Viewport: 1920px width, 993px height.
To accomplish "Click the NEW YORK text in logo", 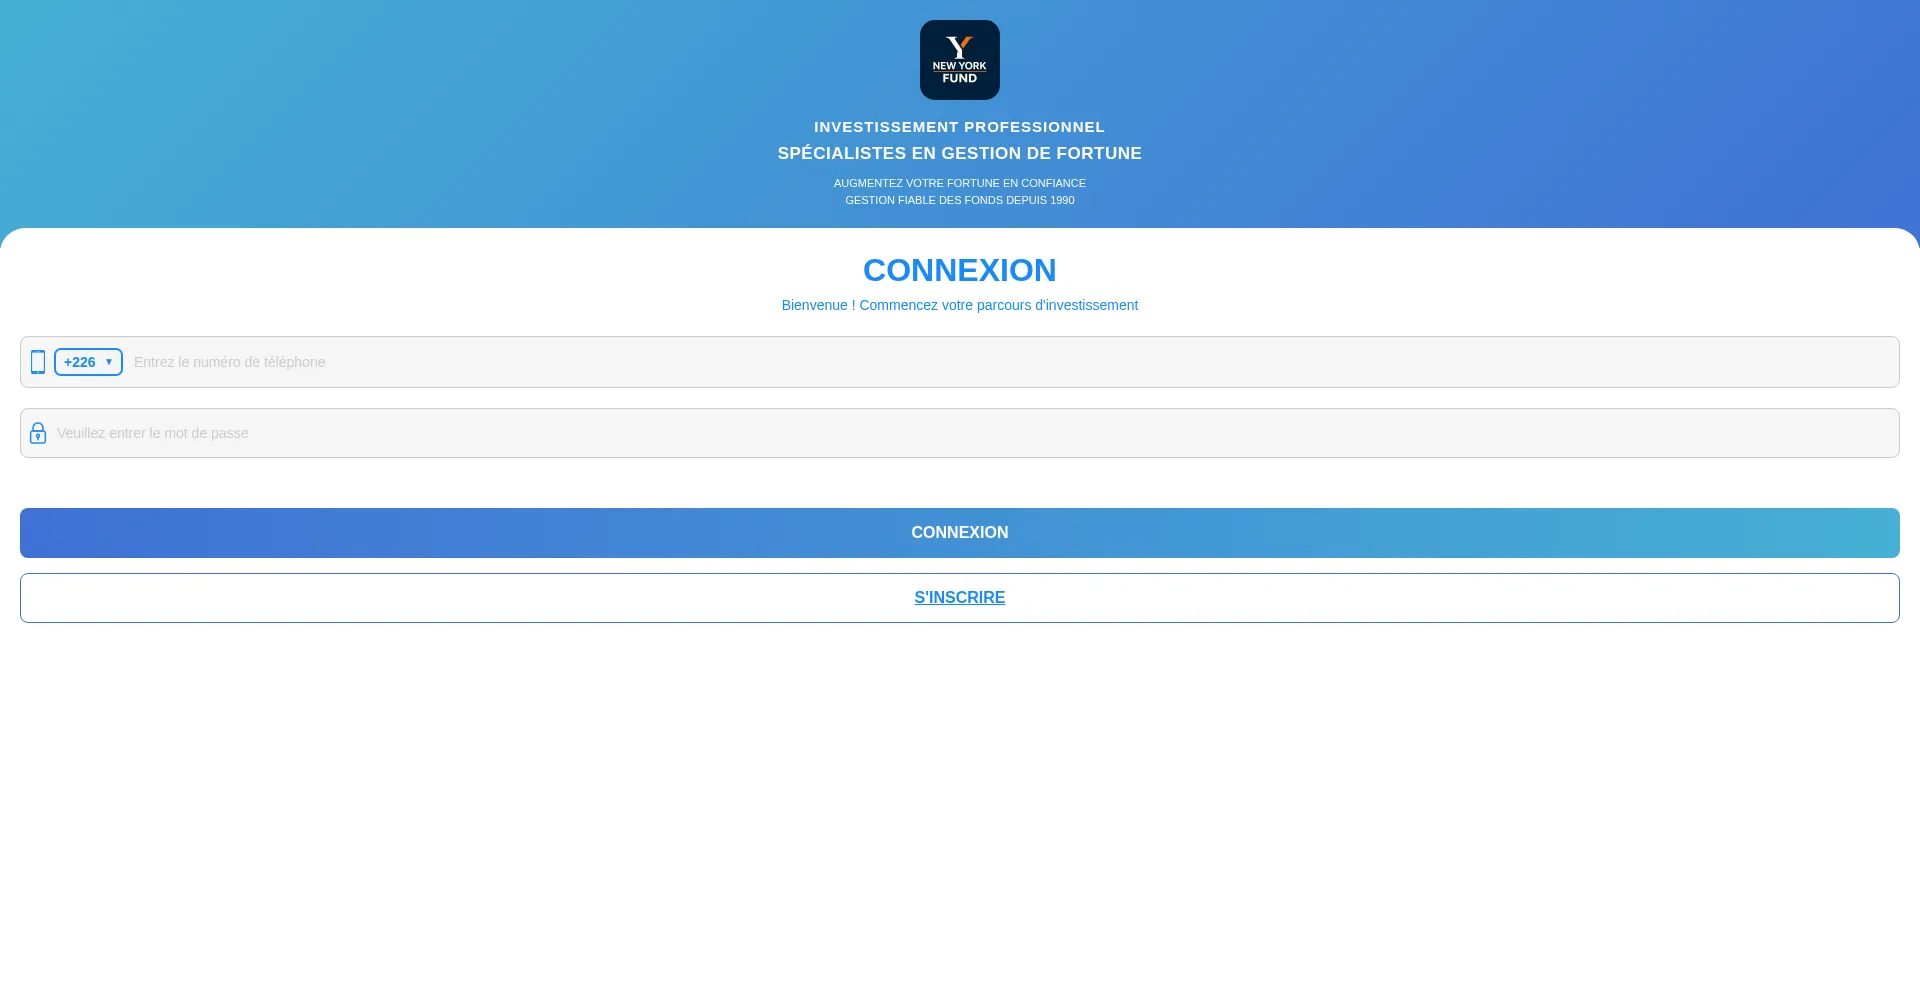I will (x=959, y=66).
